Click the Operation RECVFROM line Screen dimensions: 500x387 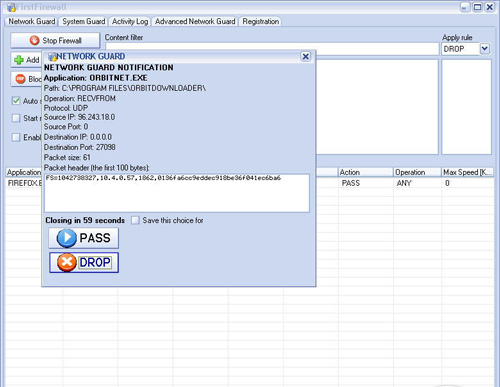pyautogui.click(x=80, y=98)
